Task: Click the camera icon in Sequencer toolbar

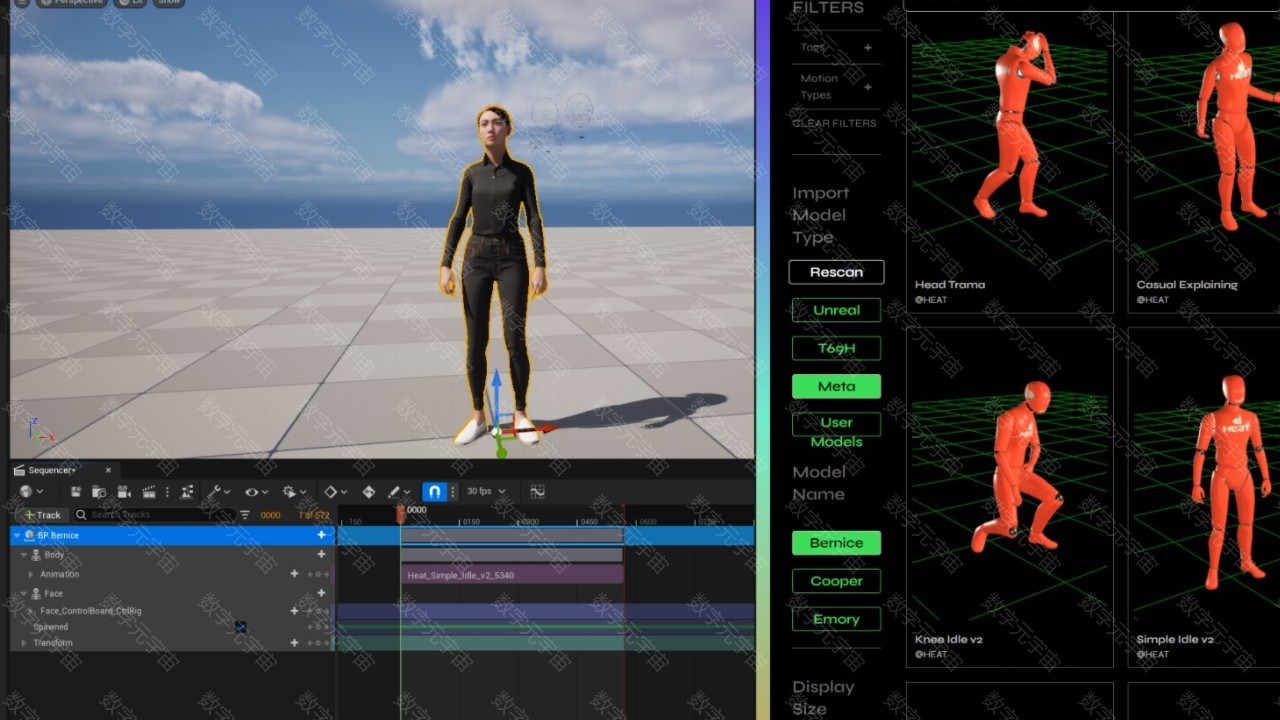Action: point(124,492)
